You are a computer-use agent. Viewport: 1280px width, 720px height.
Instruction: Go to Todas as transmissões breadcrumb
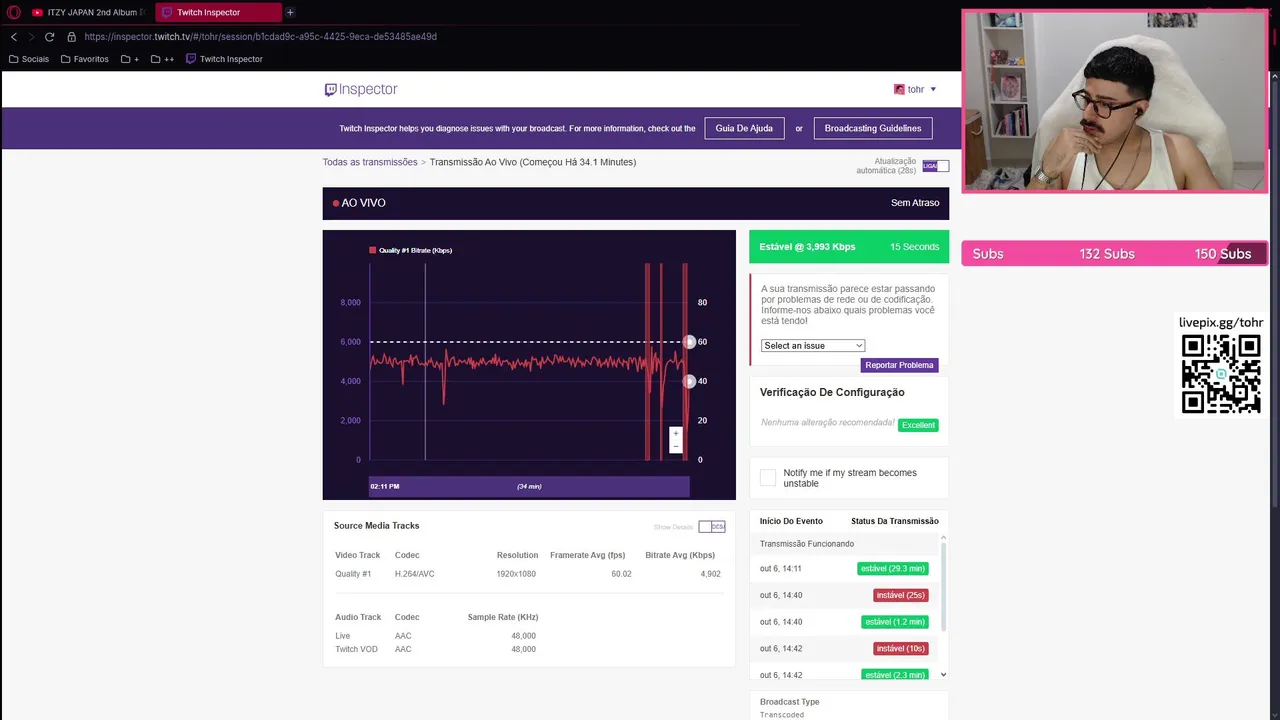click(x=370, y=162)
